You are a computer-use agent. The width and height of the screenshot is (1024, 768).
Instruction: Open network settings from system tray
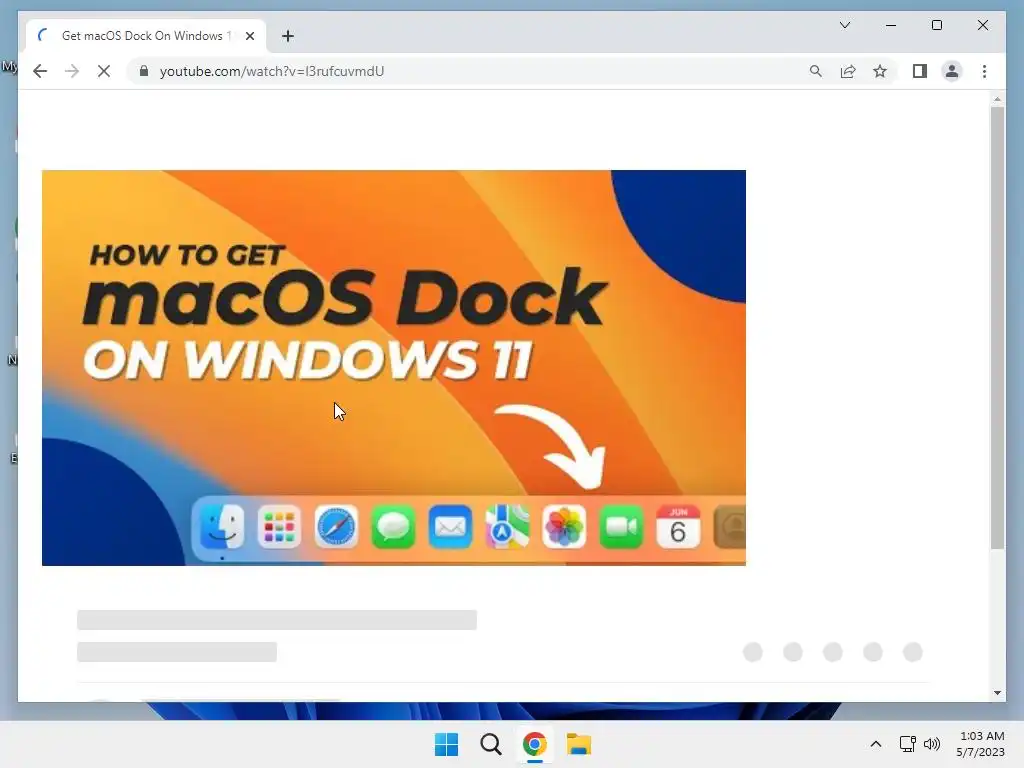[x=907, y=744]
